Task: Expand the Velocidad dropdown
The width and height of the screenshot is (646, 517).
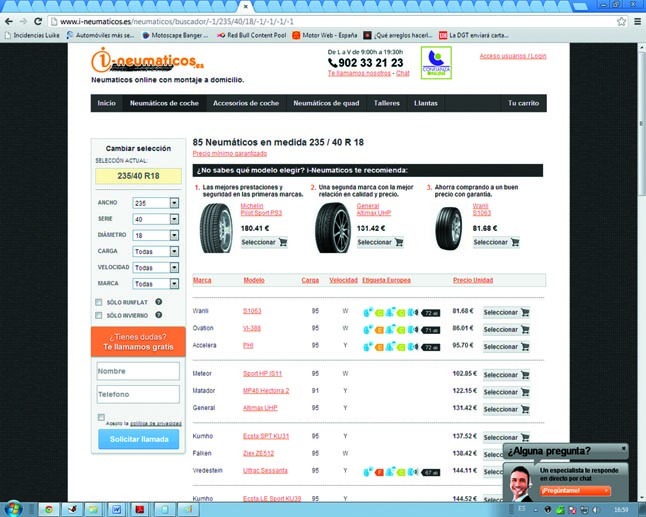Action: [156, 267]
